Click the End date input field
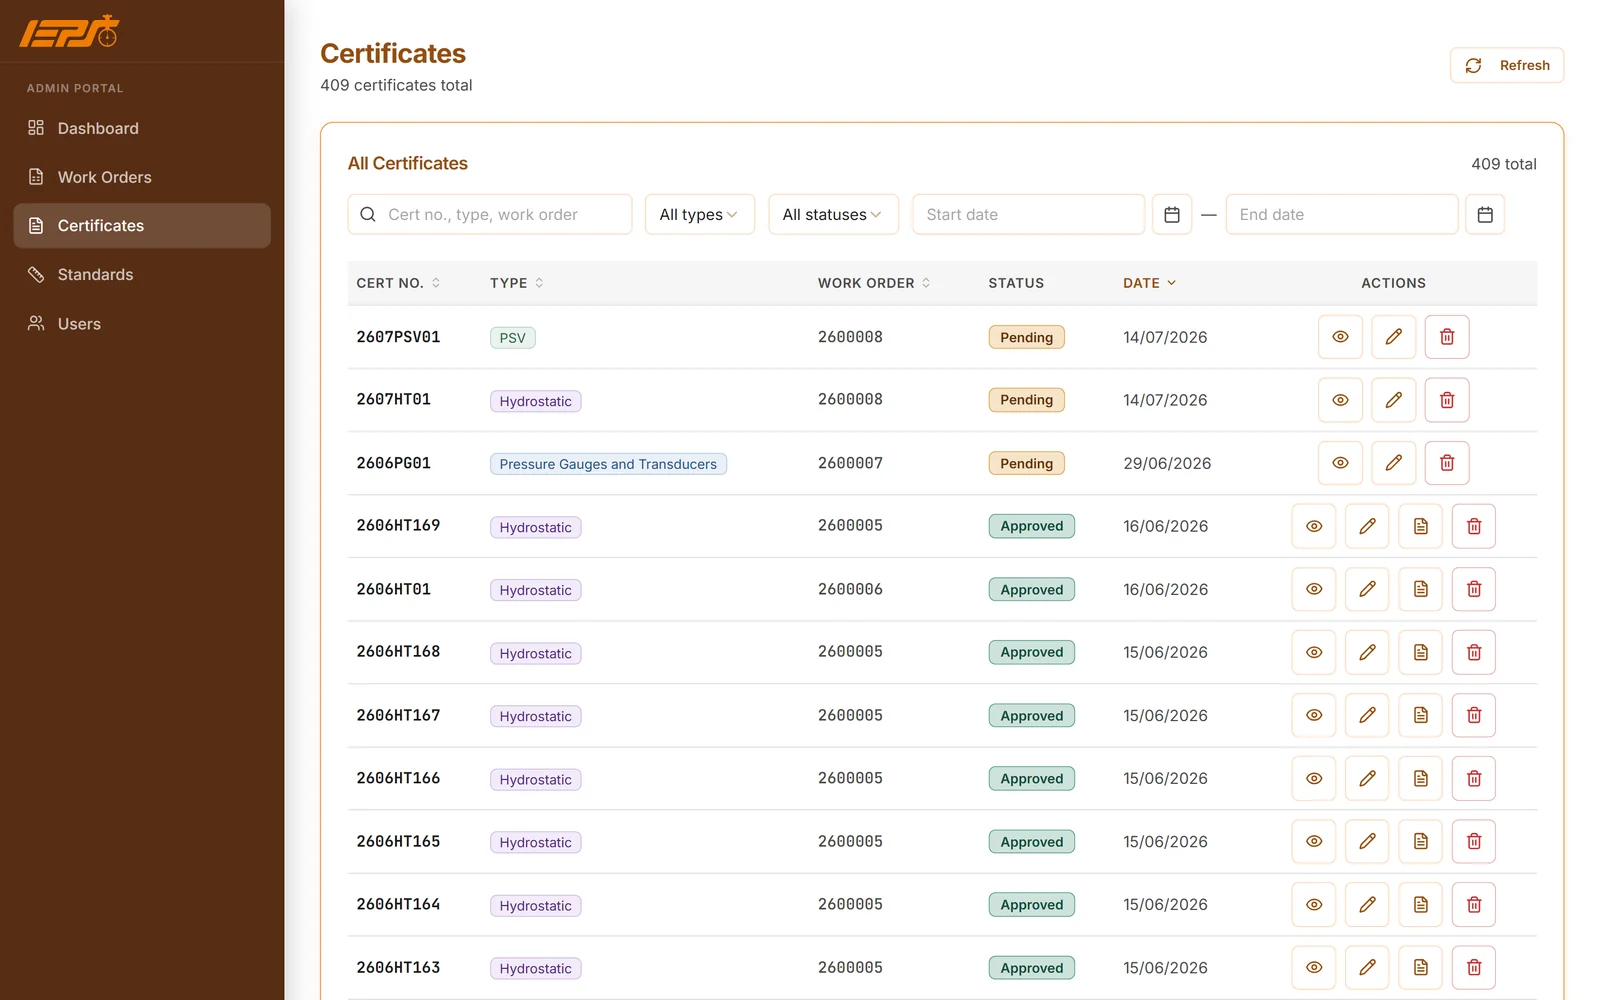Viewport: 1600px width, 1000px height. (x=1341, y=214)
